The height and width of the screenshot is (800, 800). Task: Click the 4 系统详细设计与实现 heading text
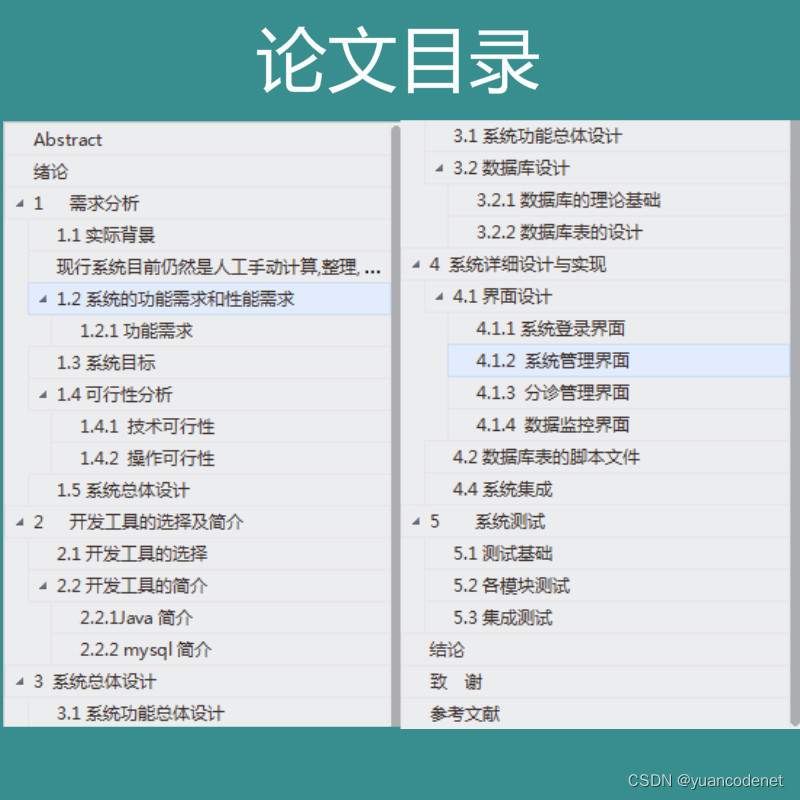click(x=517, y=264)
